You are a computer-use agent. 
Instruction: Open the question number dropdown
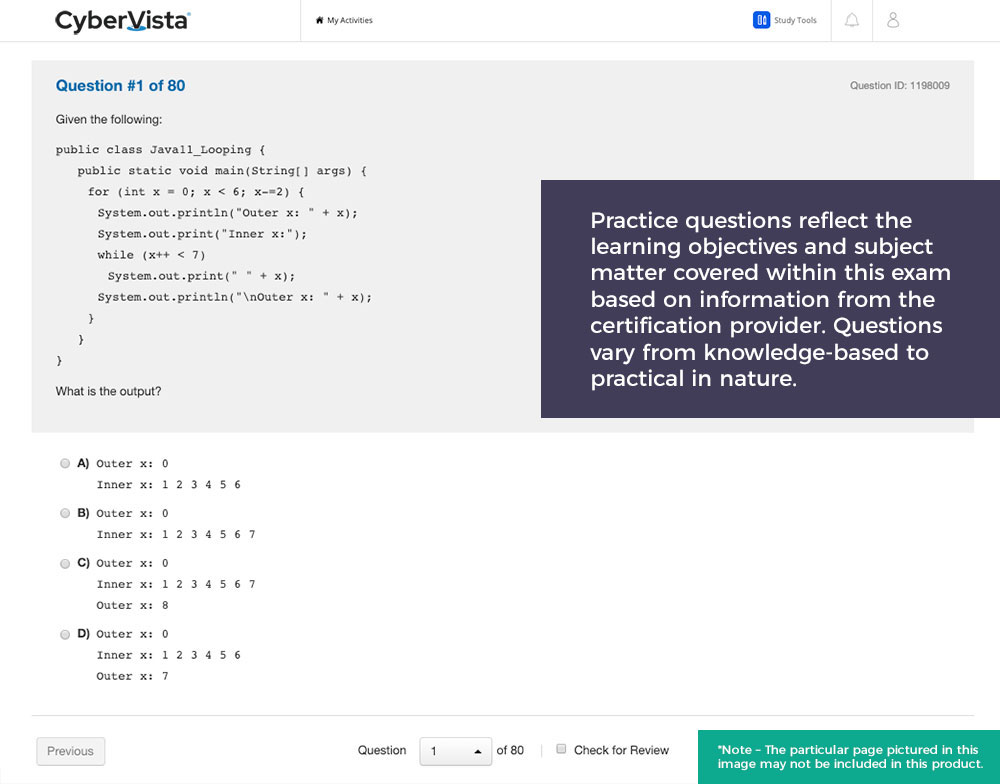pos(455,751)
